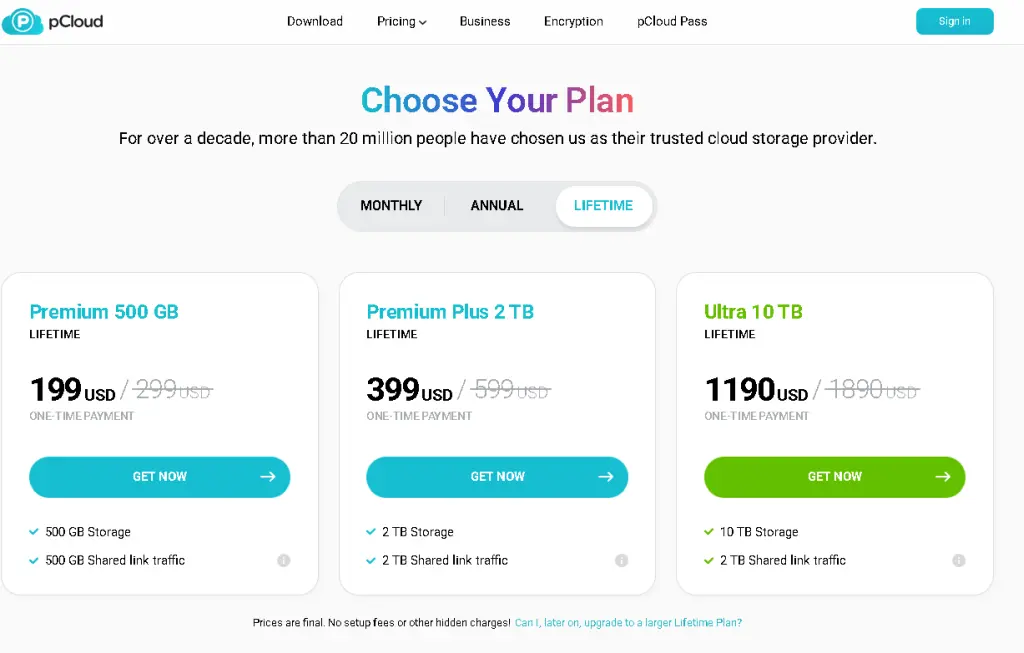This screenshot has width=1024, height=653.
Task: Expand the Pricing dropdown menu
Action: coord(401,22)
